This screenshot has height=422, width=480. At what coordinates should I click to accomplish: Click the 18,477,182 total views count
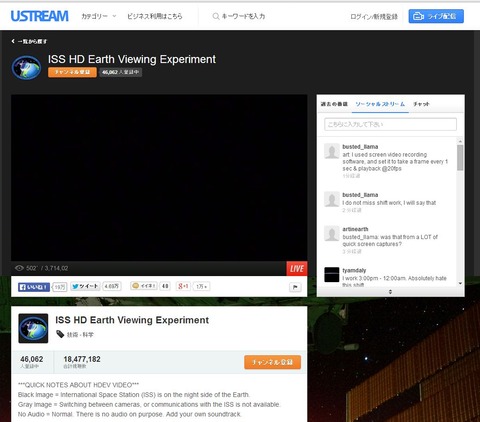(x=82, y=359)
